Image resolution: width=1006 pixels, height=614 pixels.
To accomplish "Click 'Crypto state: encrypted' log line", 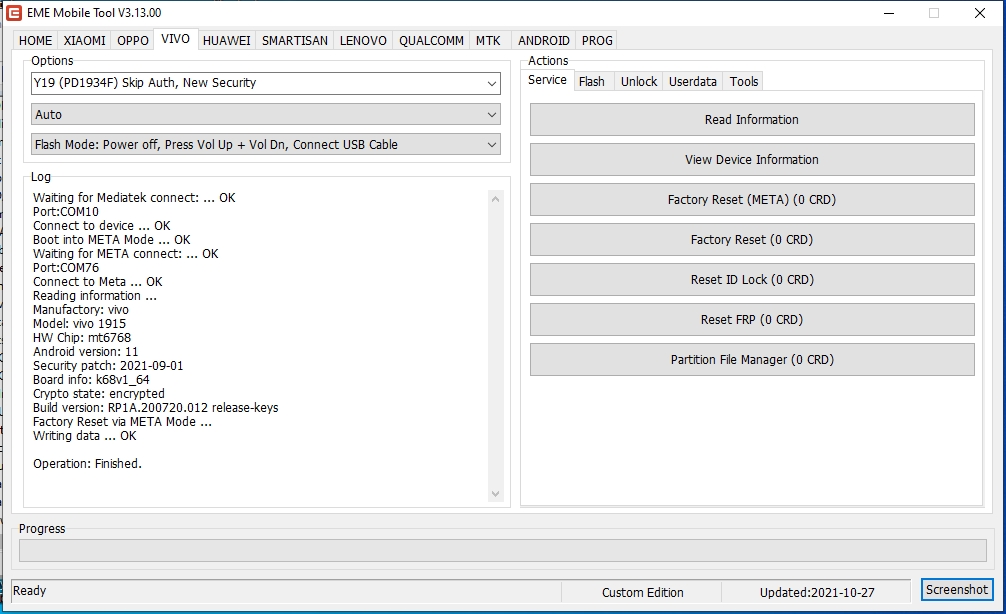I will pos(99,393).
